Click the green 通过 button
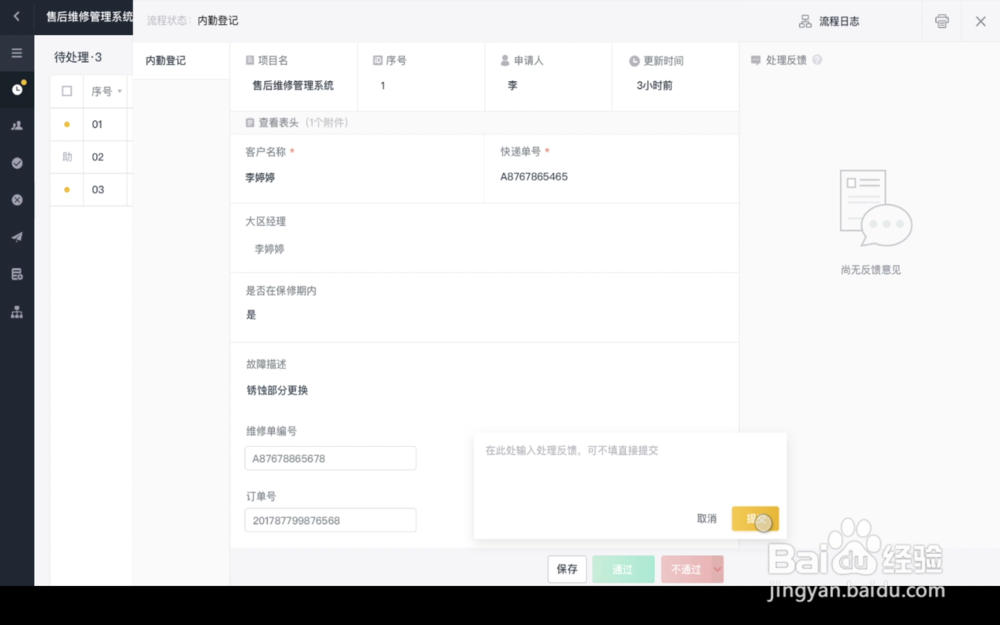 (623, 569)
